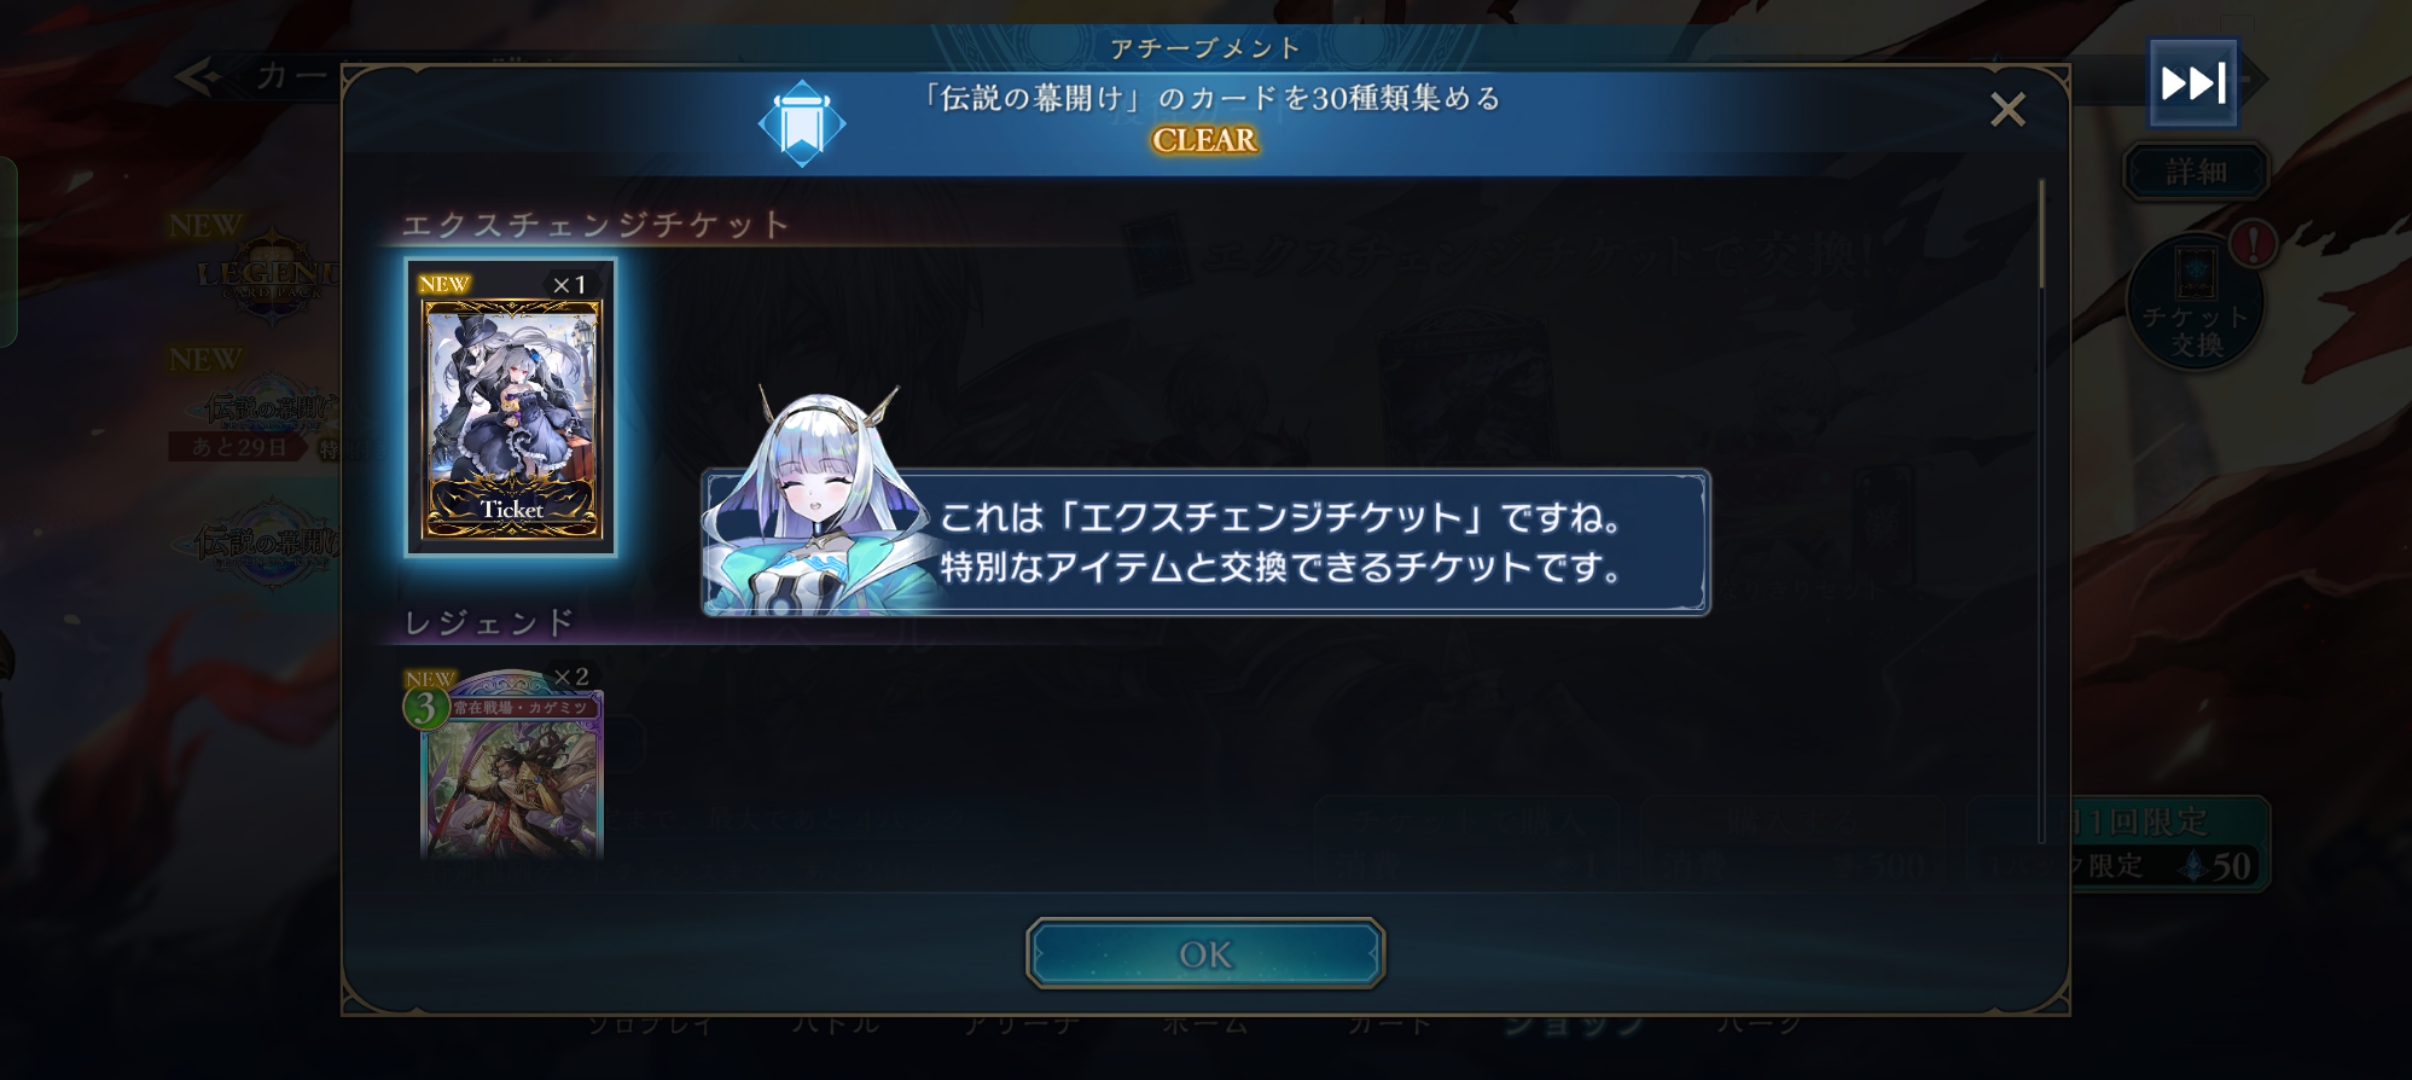Image resolution: width=2412 pixels, height=1080 pixels.
Task: Tap the CLEAR achievement banner label
Action: (1205, 140)
